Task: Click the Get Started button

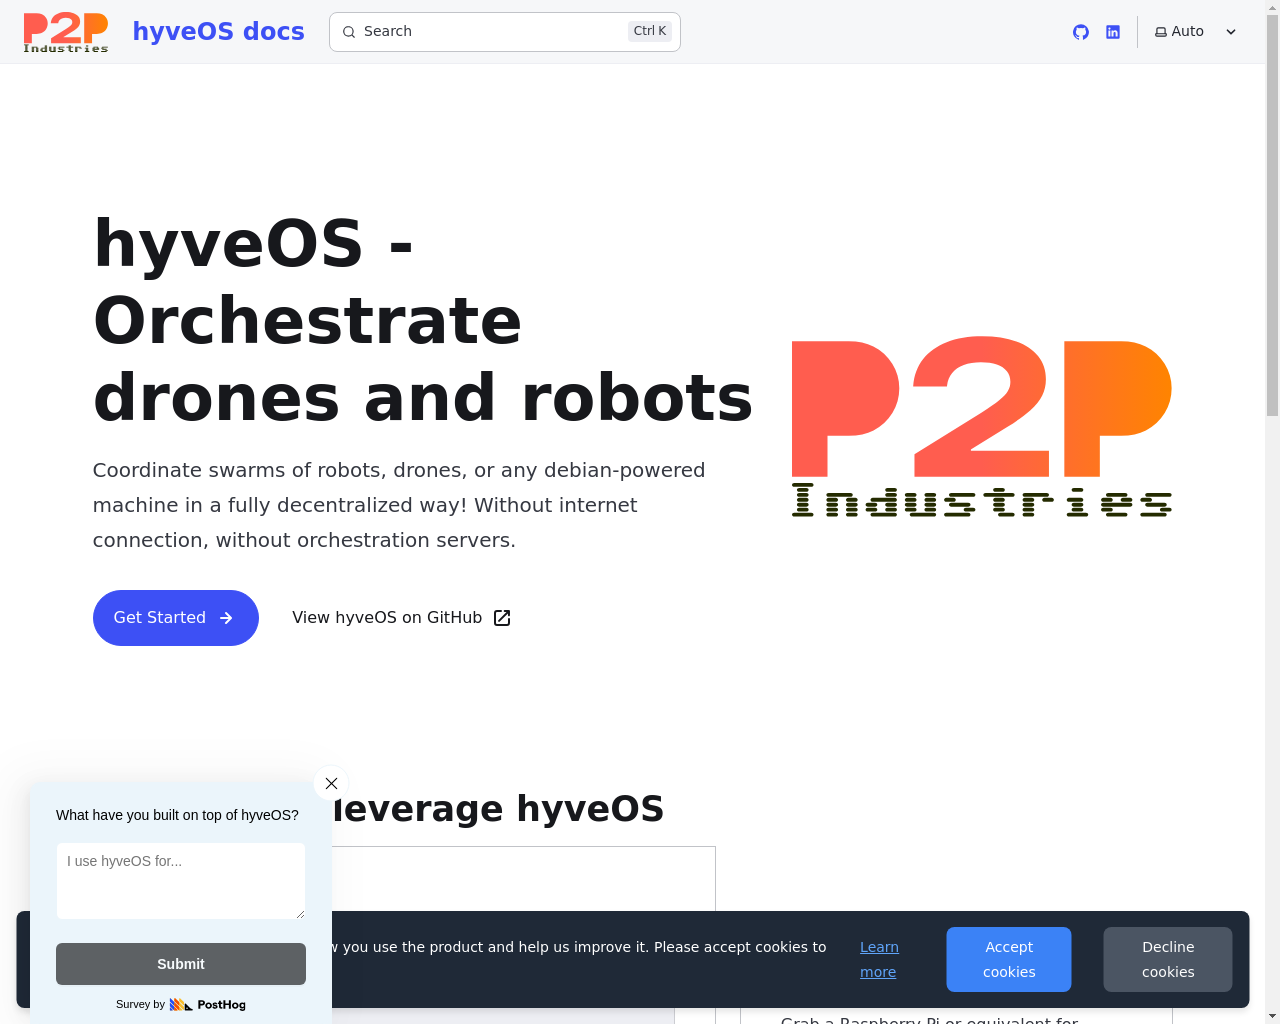Action: point(176,618)
